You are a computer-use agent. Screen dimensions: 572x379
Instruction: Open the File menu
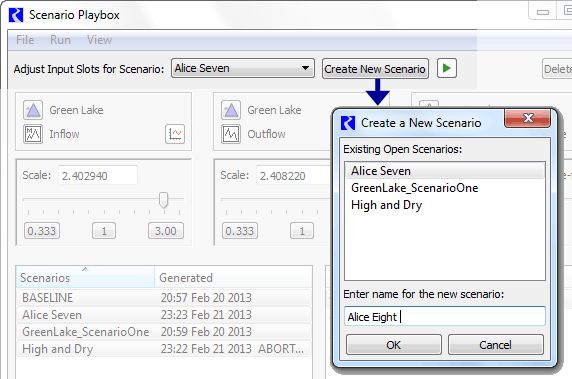pos(25,40)
